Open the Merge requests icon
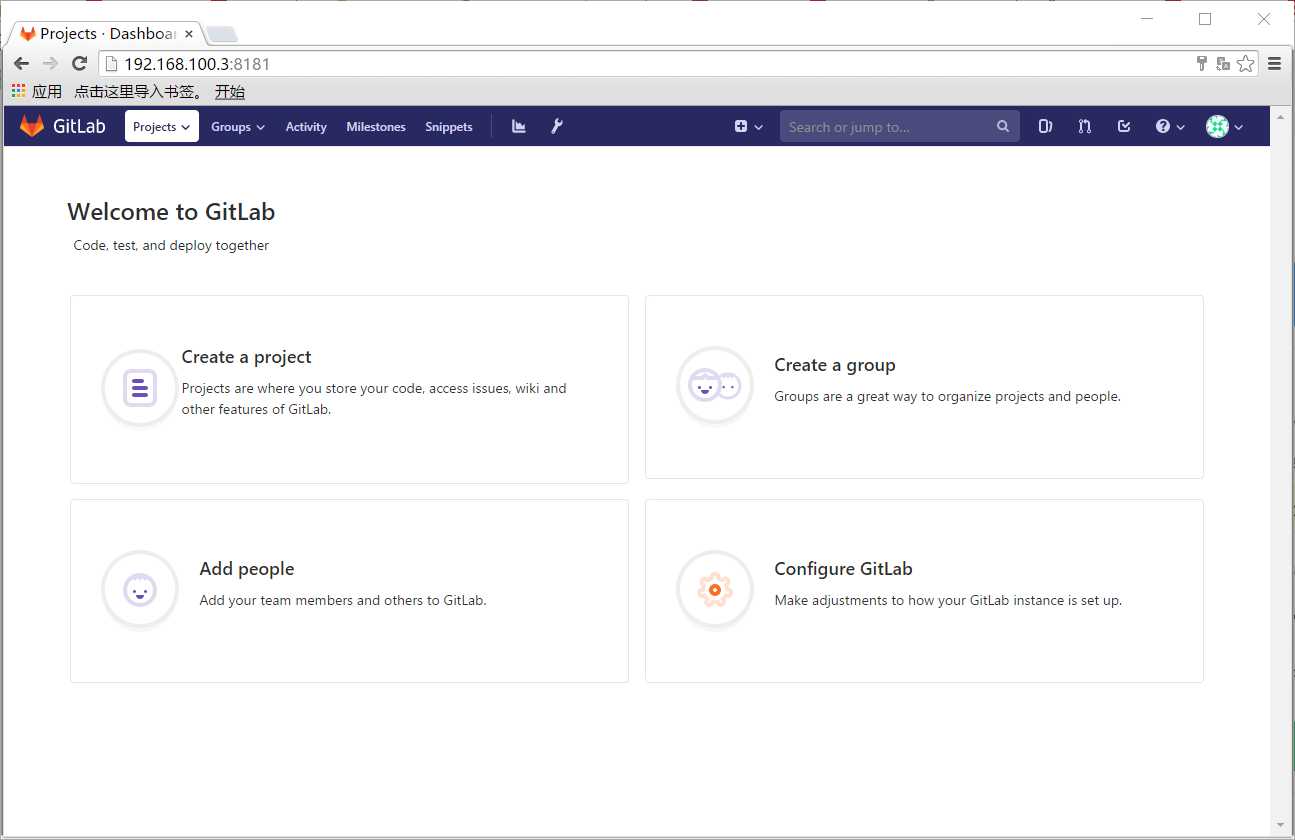 click(x=1085, y=126)
